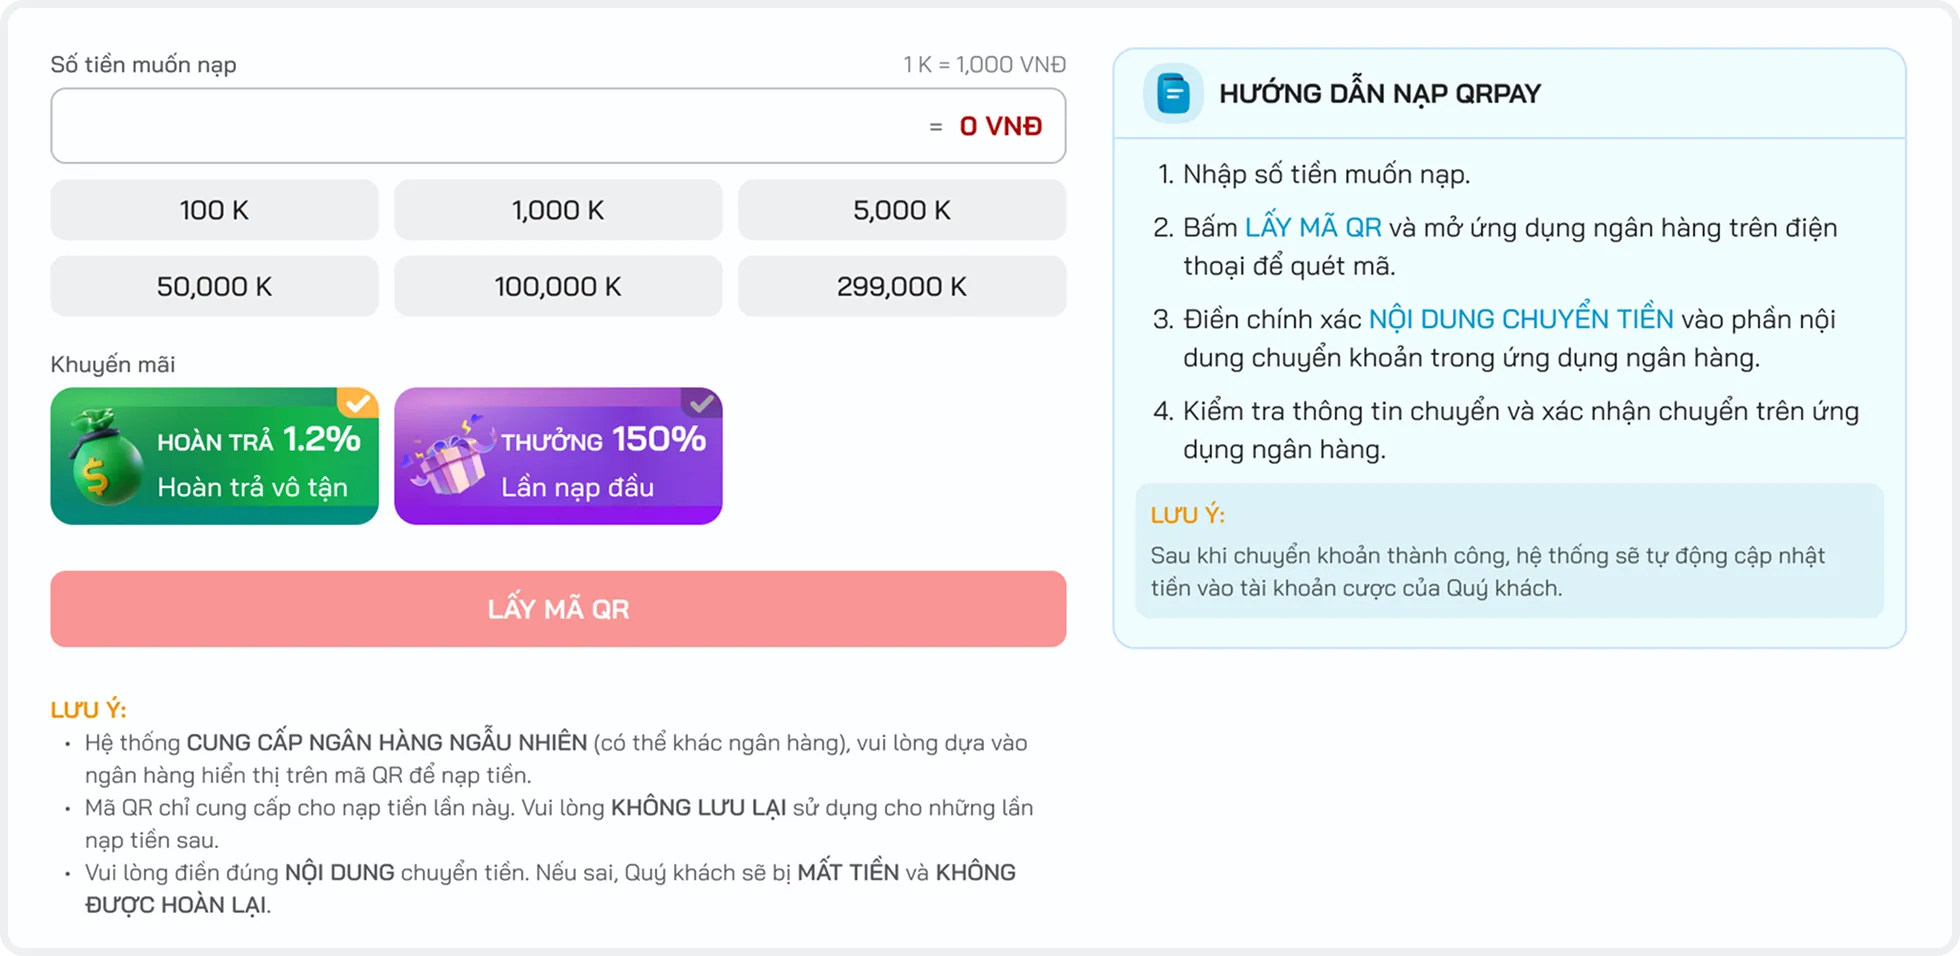Choose the 1,000 K preset amount
This screenshot has width=1960, height=956.
[558, 210]
